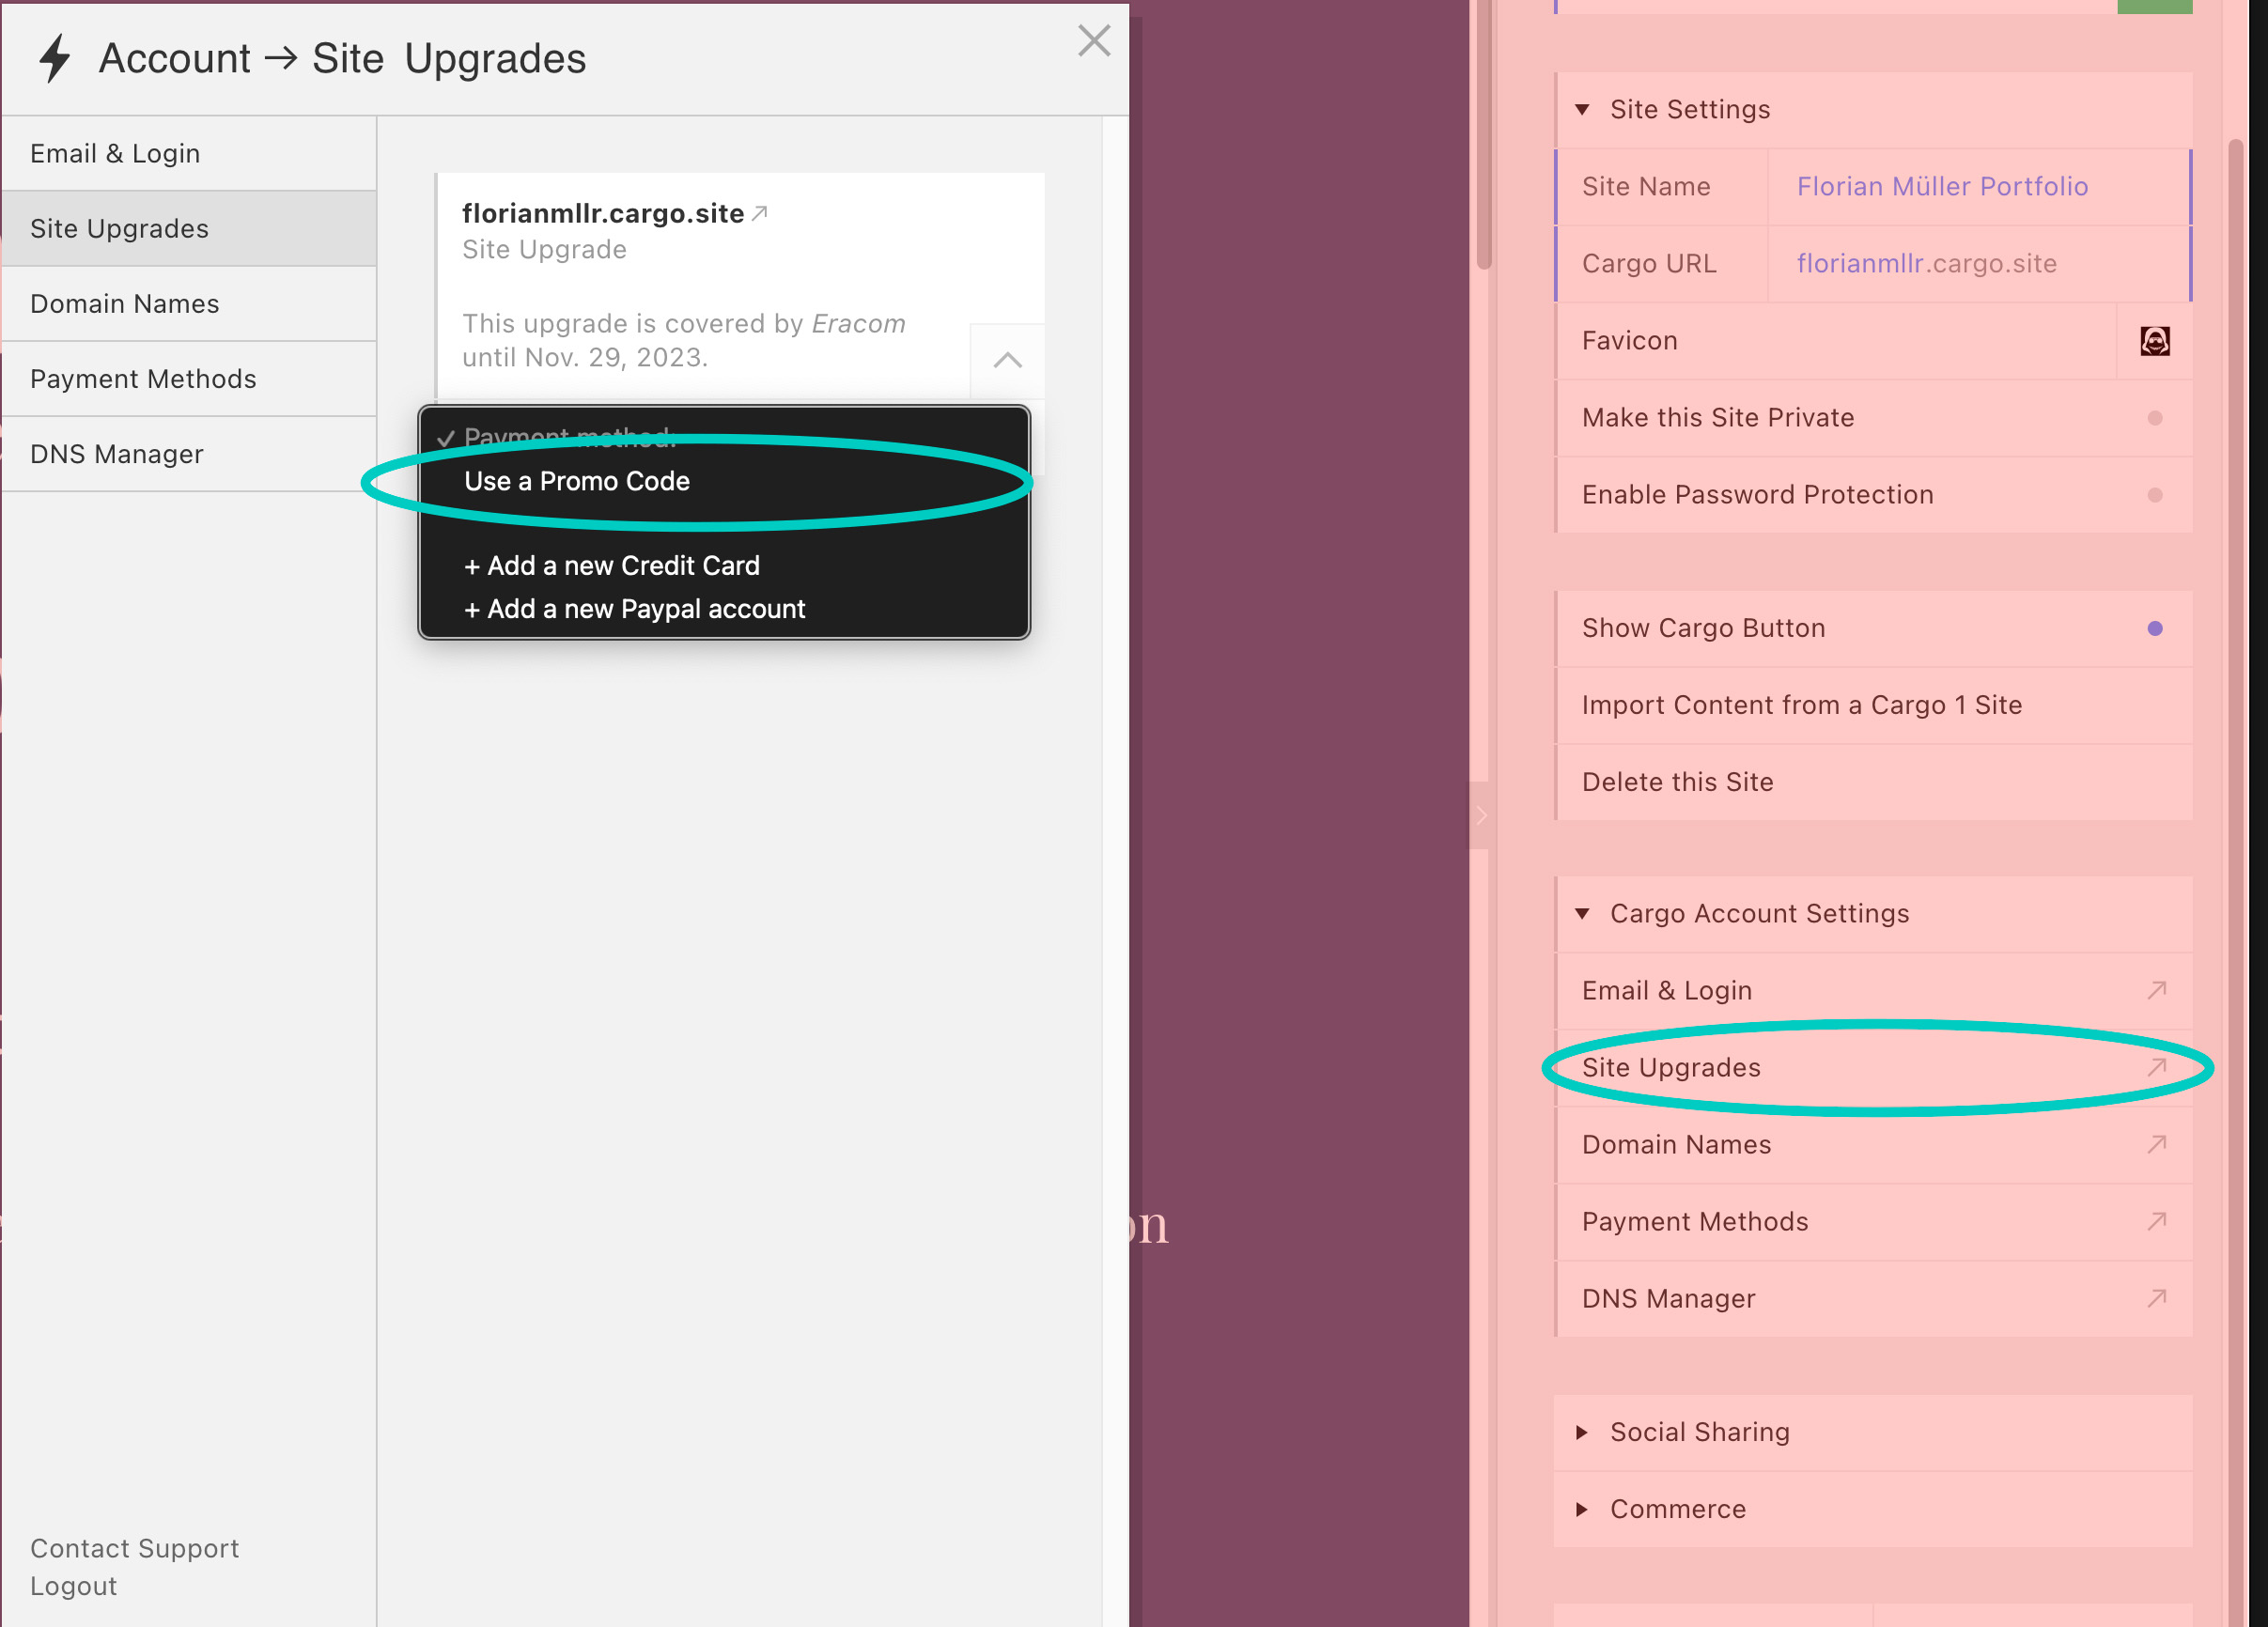Click the external link icon next to florianmllr.cargo.site
Screen dimensions: 2268x1627
click(761, 211)
